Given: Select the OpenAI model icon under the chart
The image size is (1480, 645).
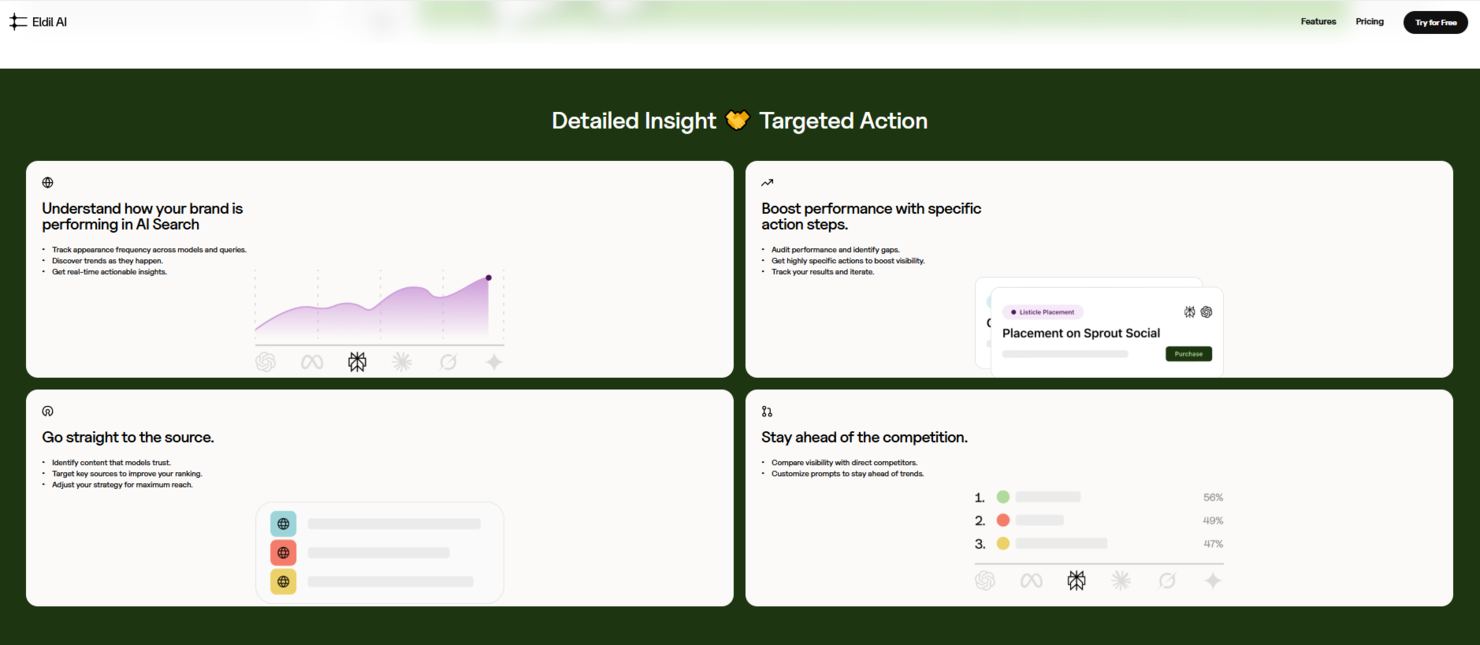Looking at the screenshot, I should pos(265,361).
